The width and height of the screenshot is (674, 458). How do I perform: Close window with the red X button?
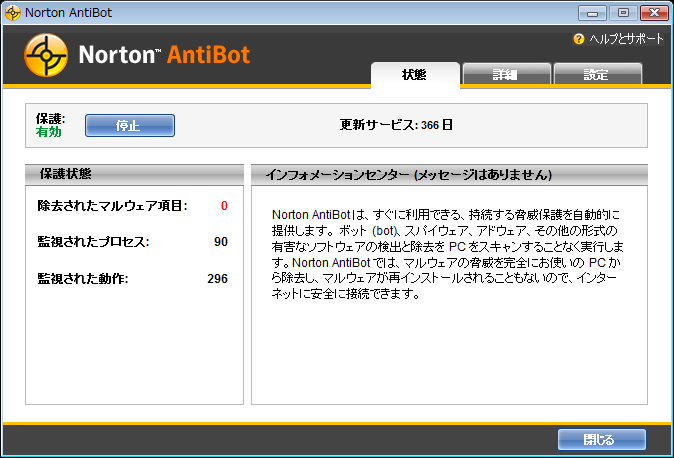coord(654,13)
